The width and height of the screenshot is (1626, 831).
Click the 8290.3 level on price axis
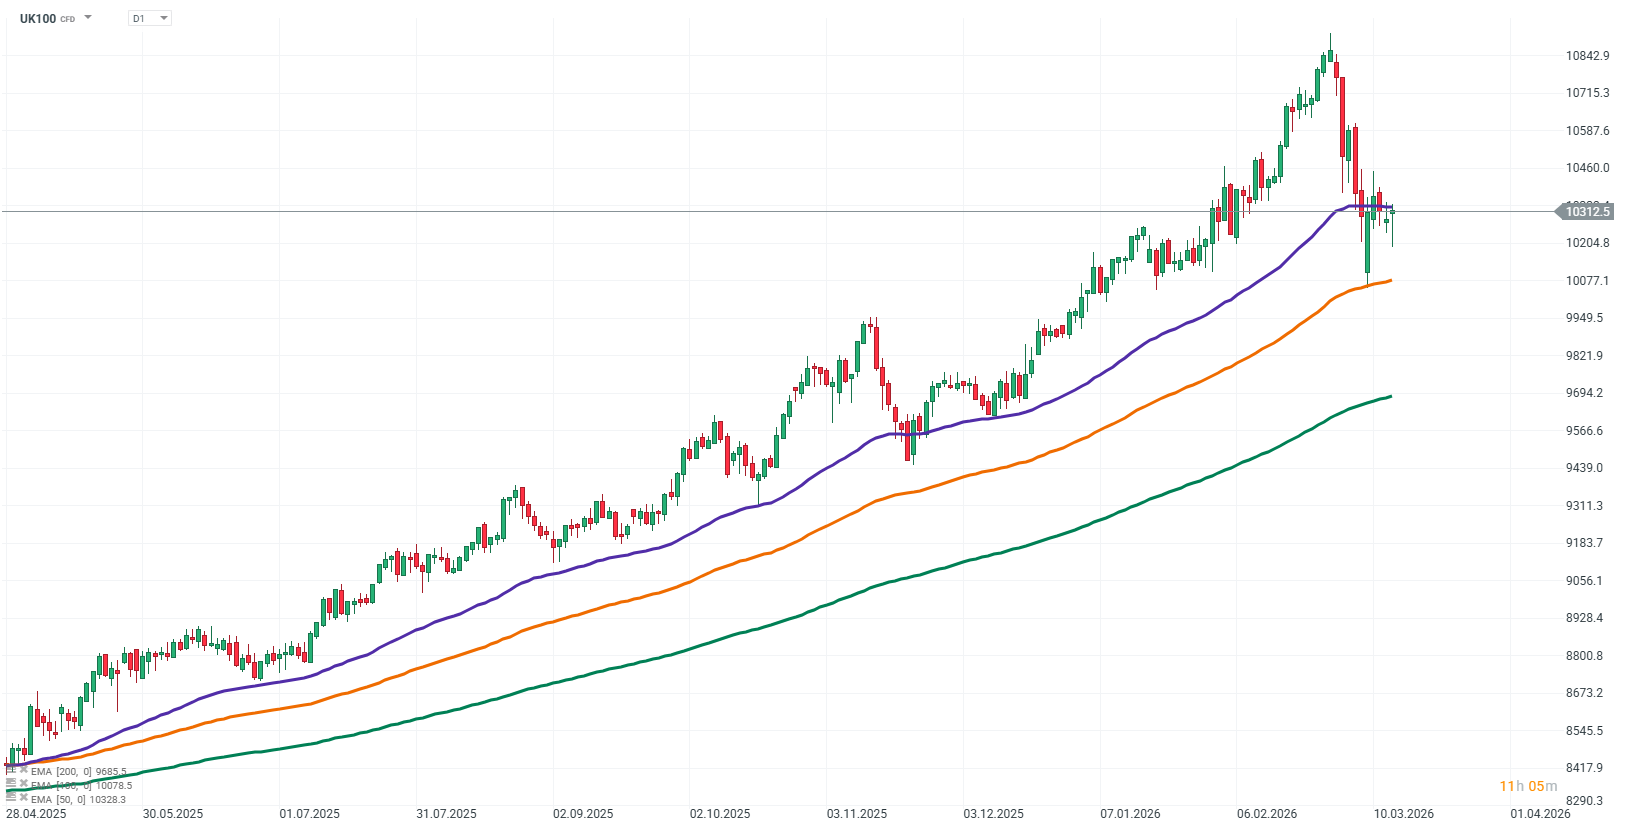(1584, 800)
